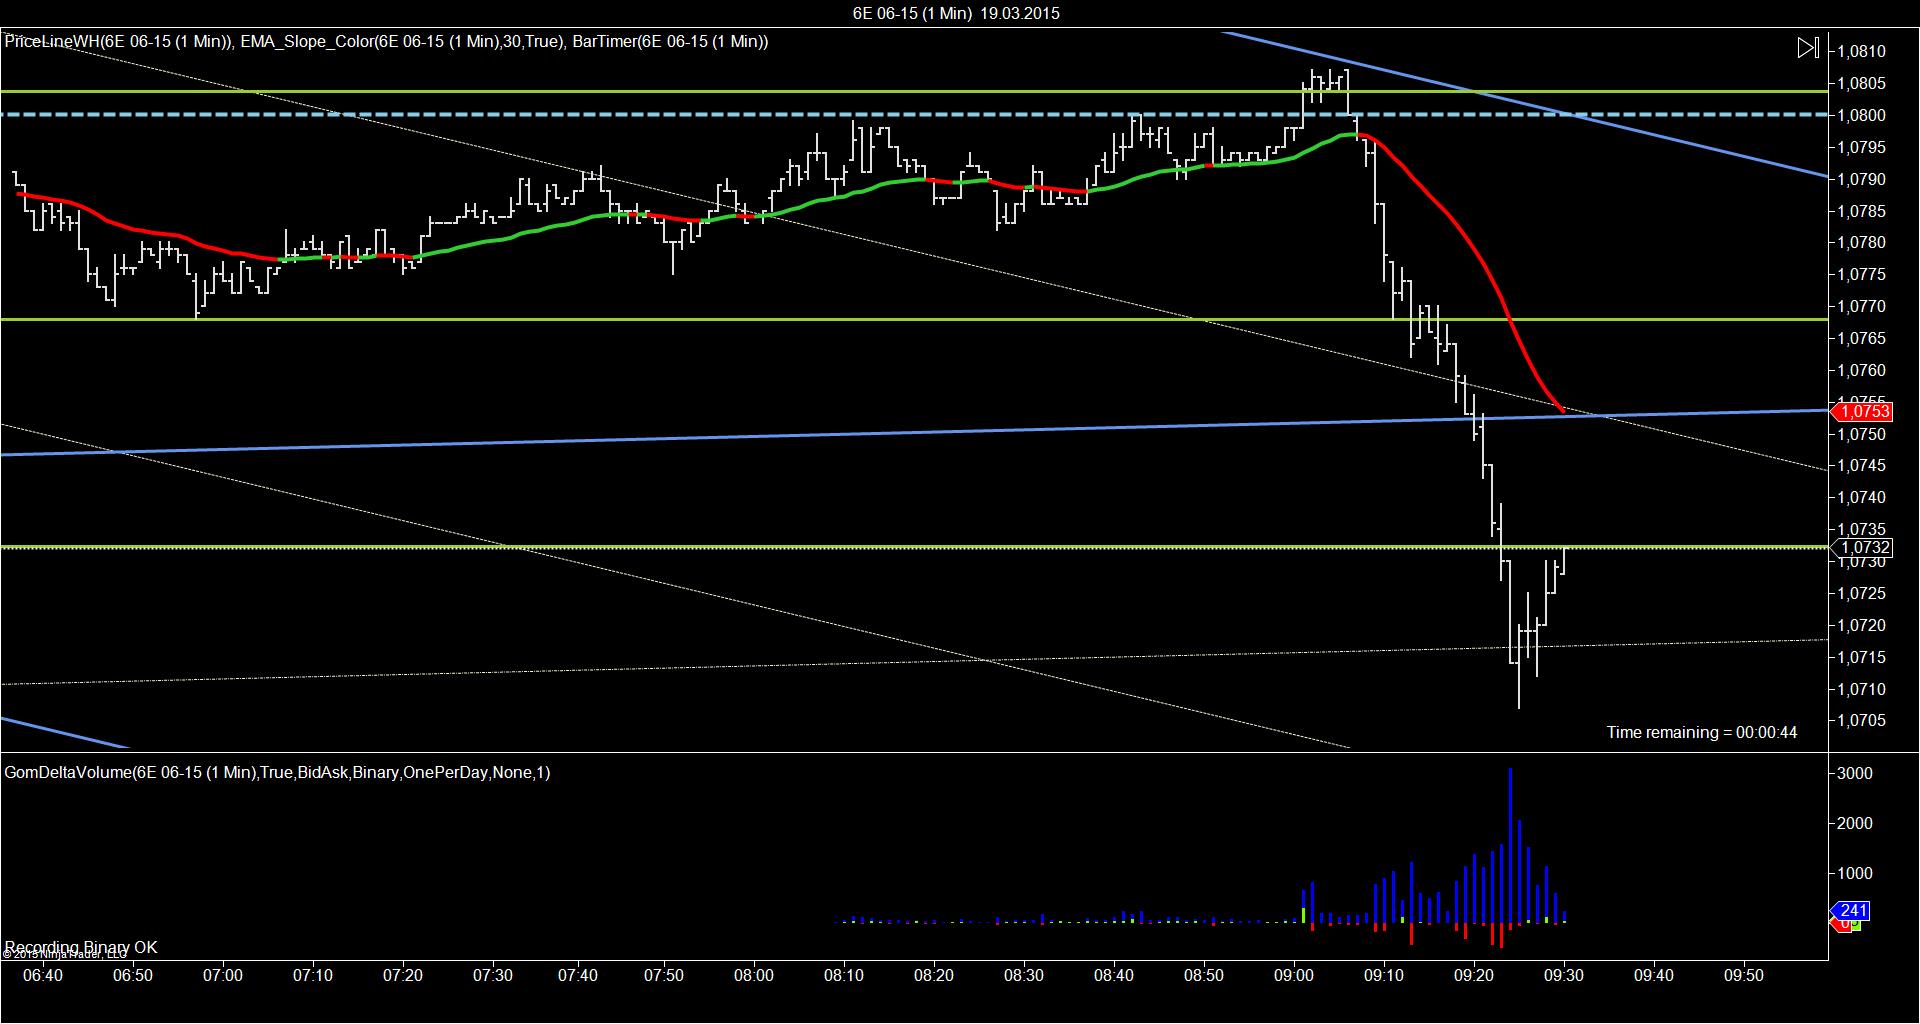Image resolution: width=1920 pixels, height=1024 pixels.
Task: Click the 1,0725 price axis label
Action: pos(1861,594)
